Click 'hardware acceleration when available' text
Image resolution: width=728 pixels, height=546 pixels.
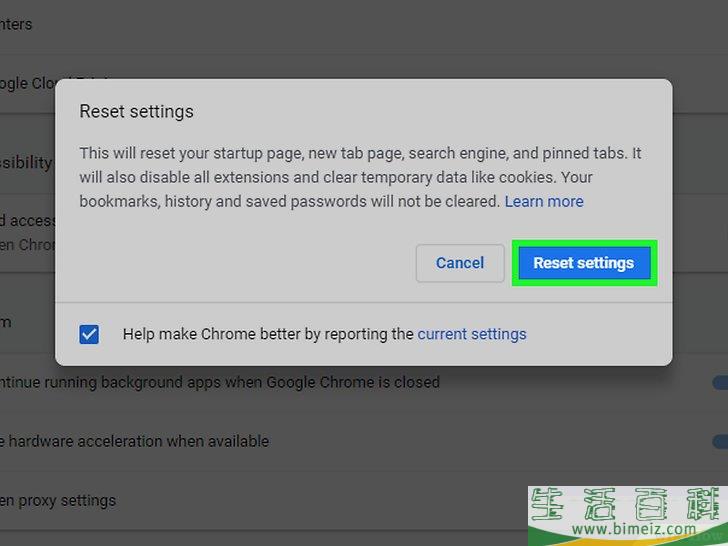138,441
